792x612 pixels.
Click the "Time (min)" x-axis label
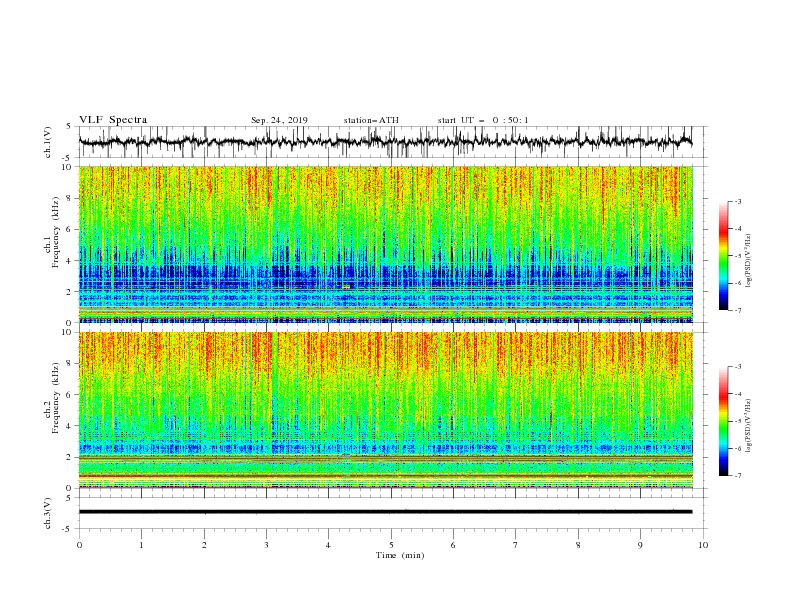tap(400, 555)
